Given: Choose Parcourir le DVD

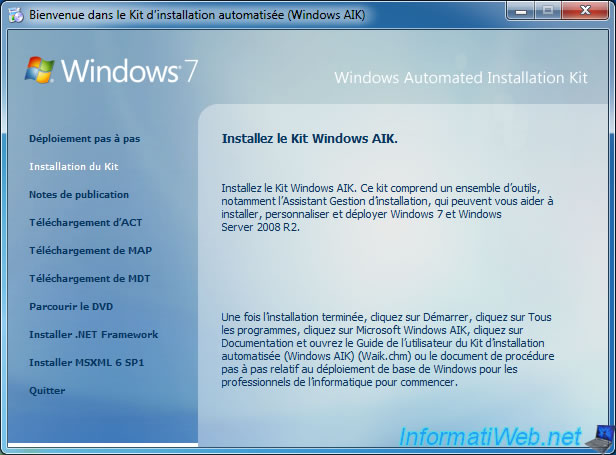Looking at the screenshot, I should point(71,306).
